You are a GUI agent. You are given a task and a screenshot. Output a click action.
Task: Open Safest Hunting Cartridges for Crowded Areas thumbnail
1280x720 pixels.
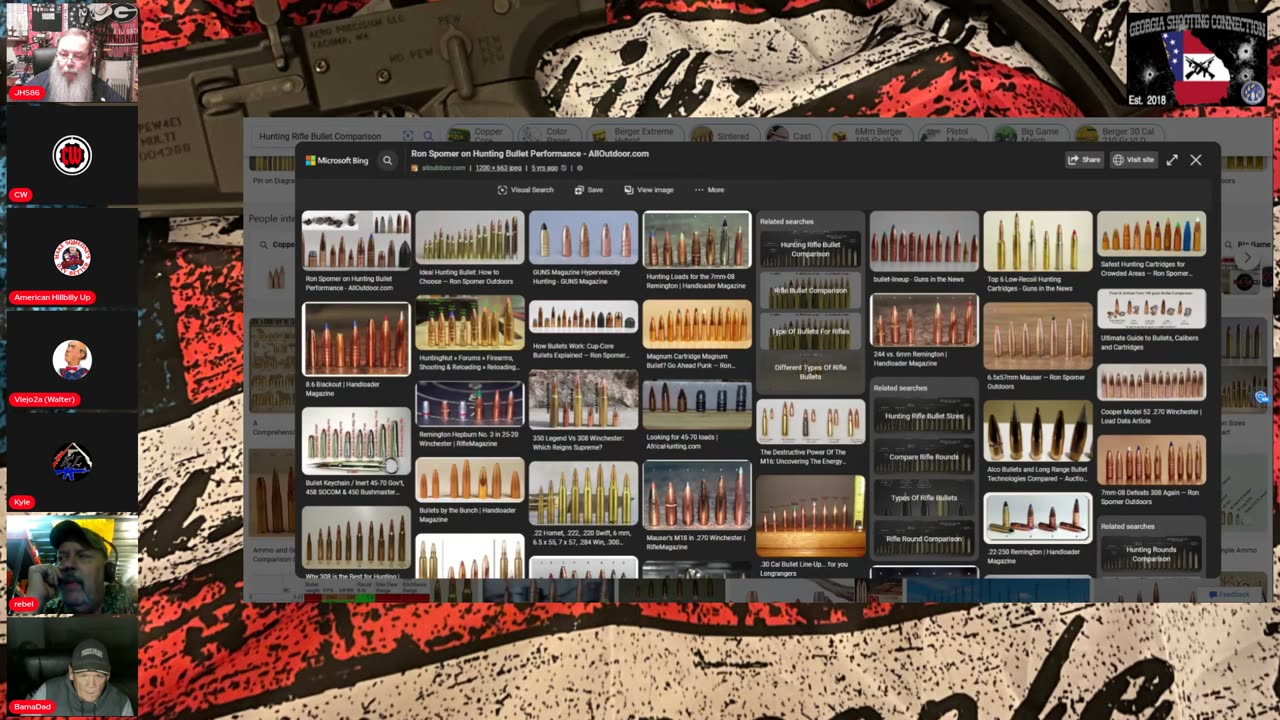point(1152,233)
